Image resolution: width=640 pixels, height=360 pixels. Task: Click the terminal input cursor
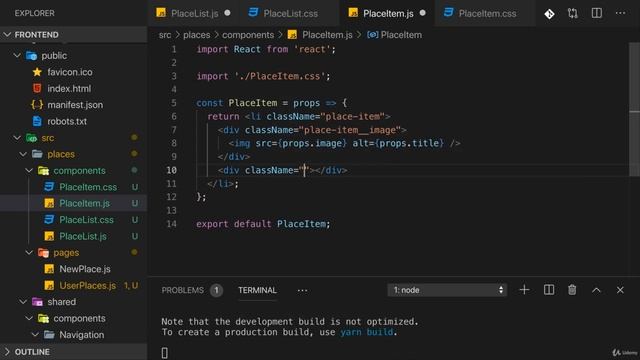pos(164,353)
